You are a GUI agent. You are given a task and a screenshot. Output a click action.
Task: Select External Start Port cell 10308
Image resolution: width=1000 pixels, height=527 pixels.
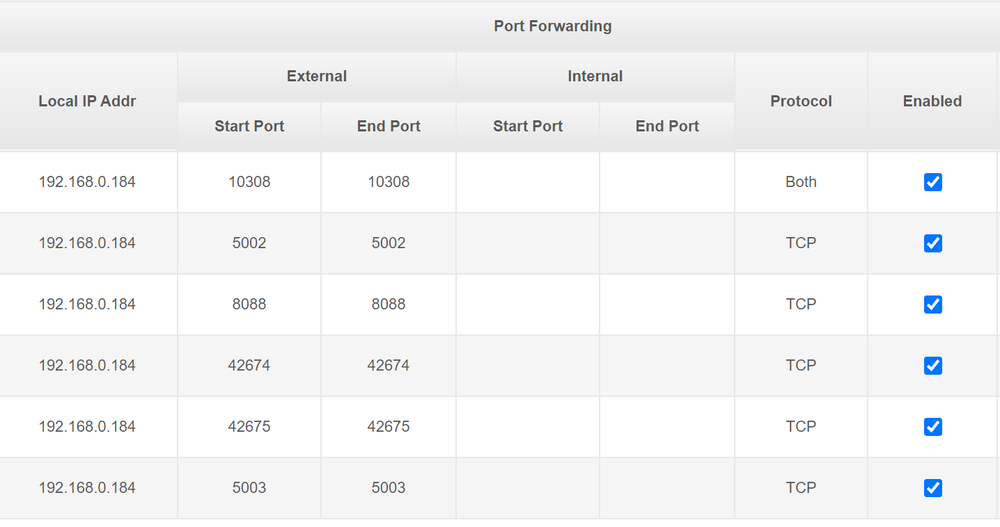click(x=249, y=182)
